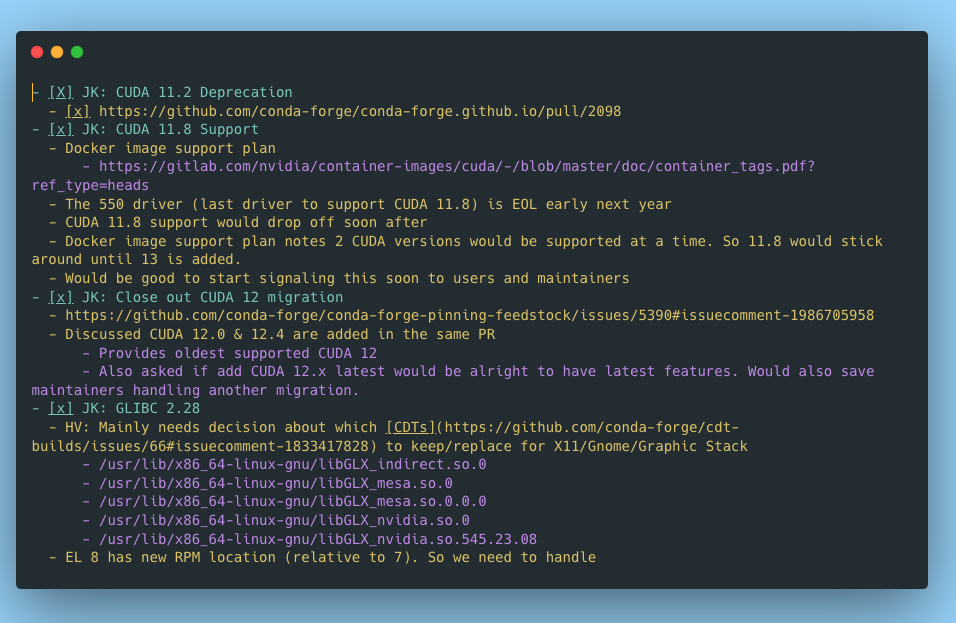This screenshot has height=623, width=956.
Task: Click the libGLX_mesa.so.0.0.0 path line
Action: (x=292, y=501)
